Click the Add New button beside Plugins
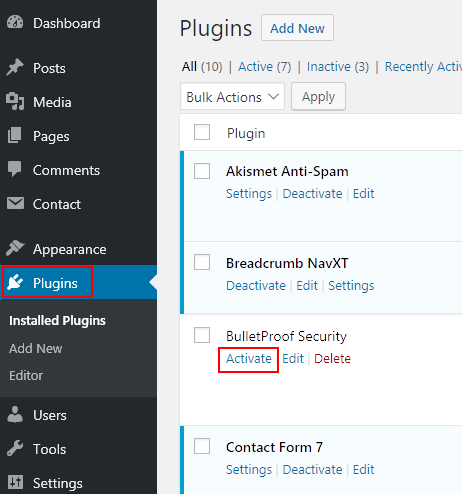The width and height of the screenshot is (462, 494). pyautogui.click(x=297, y=28)
